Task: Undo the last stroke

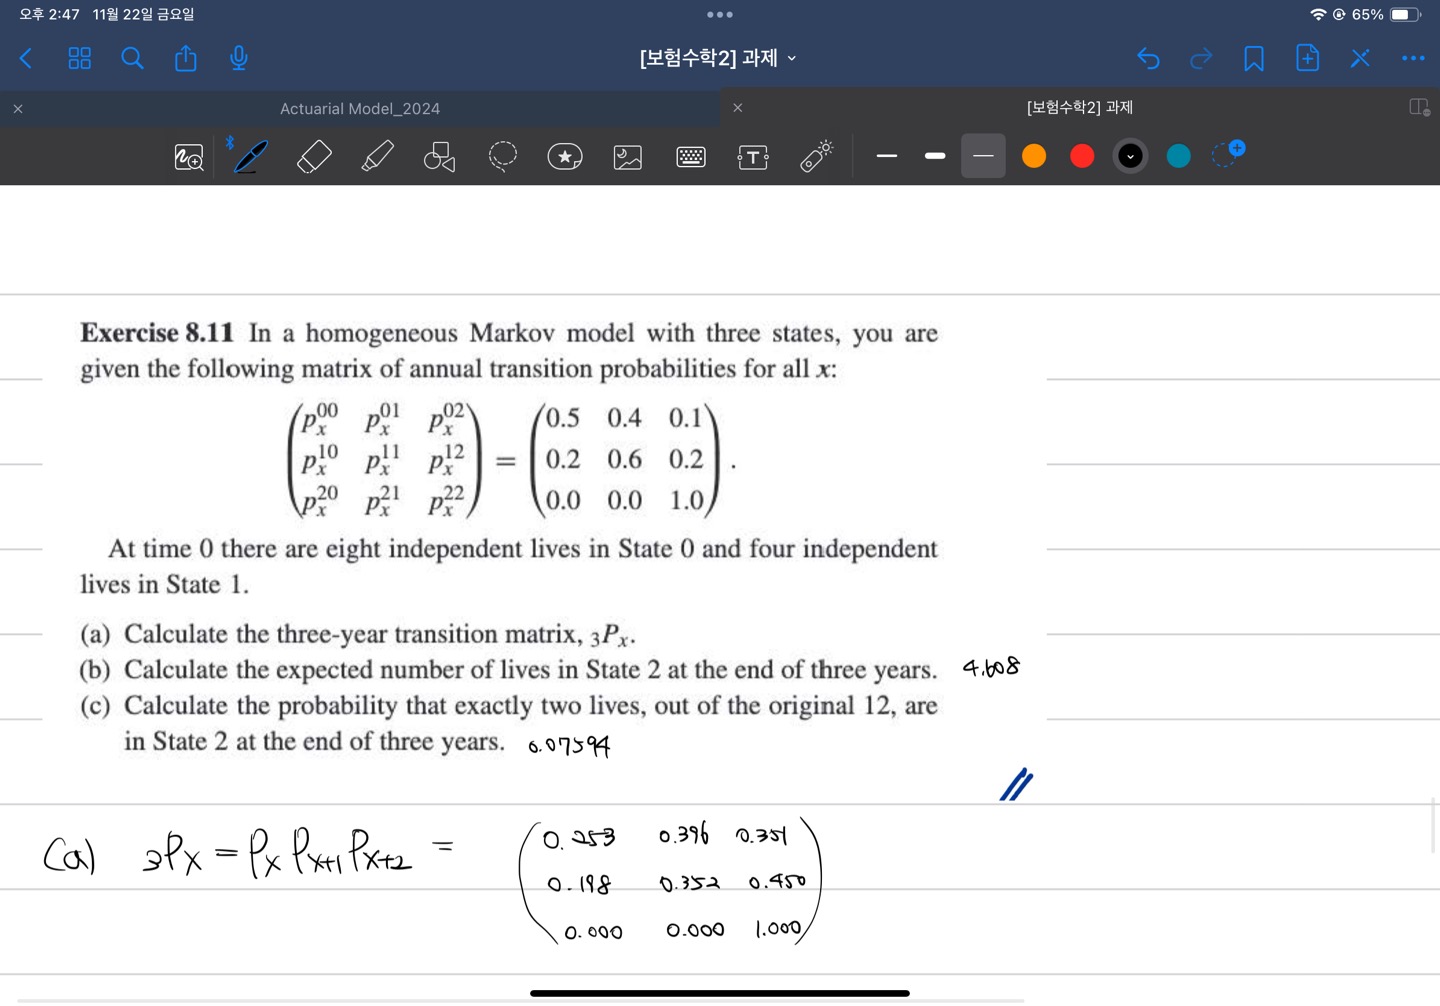Action: 1148,59
